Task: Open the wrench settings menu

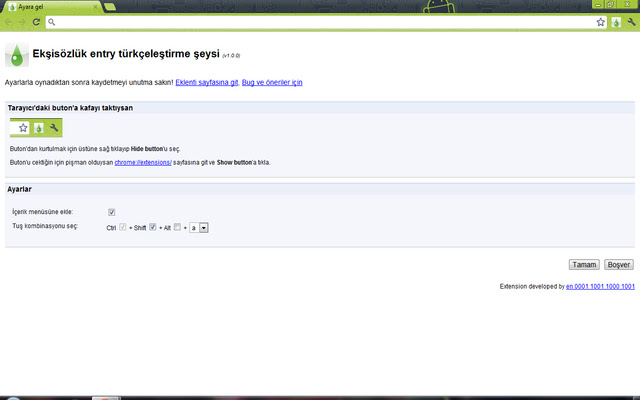Action: tap(630, 21)
